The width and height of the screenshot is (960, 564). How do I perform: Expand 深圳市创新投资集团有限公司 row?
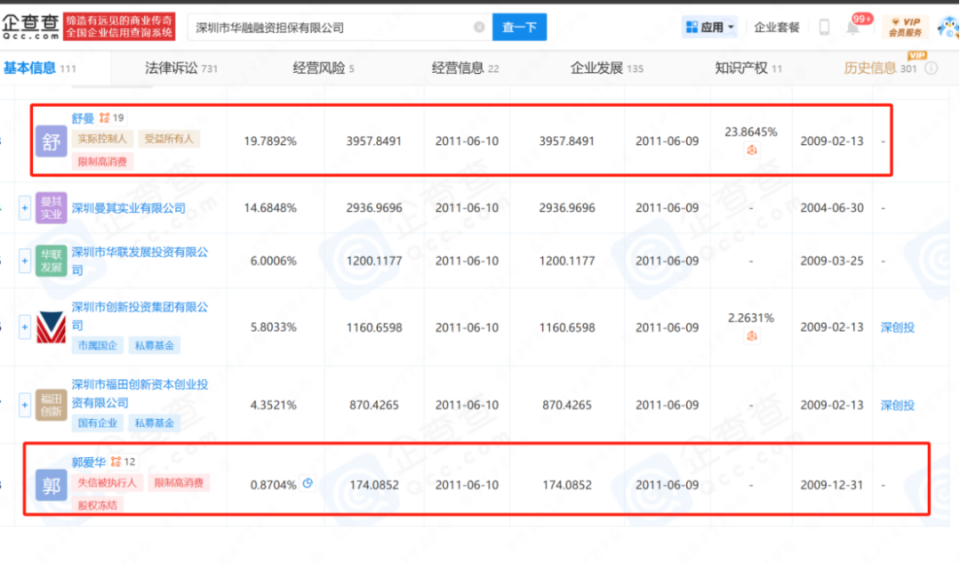24,327
